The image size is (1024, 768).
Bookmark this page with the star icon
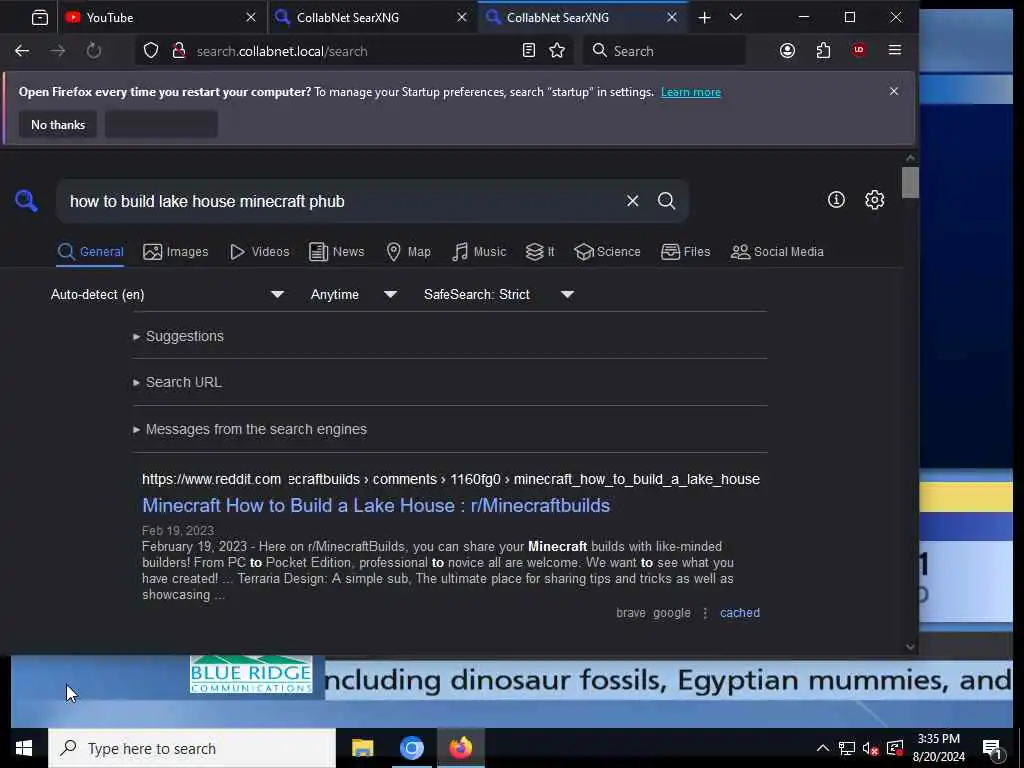pyautogui.click(x=557, y=50)
